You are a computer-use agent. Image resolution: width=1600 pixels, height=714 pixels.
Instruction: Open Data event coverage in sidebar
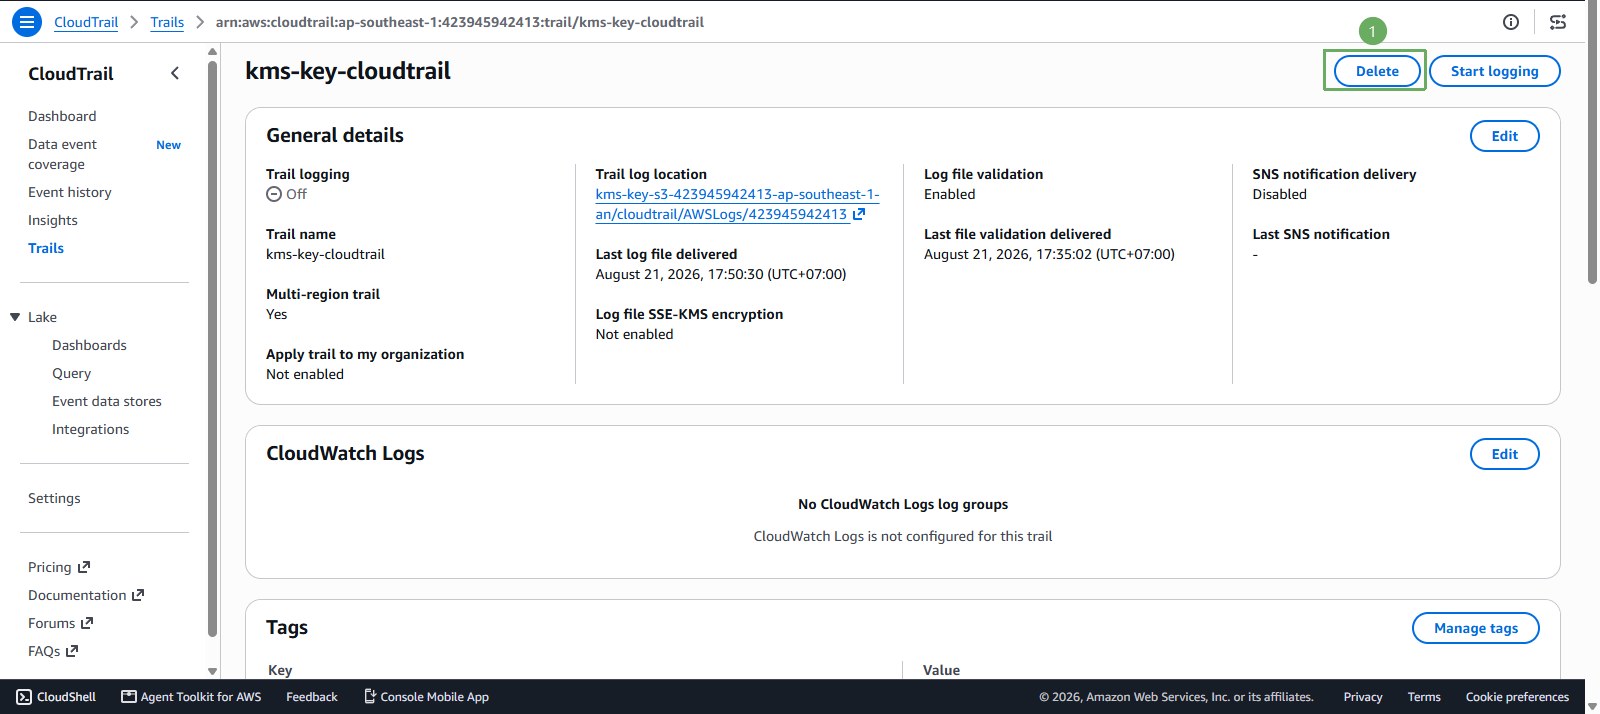click(62, 154)
